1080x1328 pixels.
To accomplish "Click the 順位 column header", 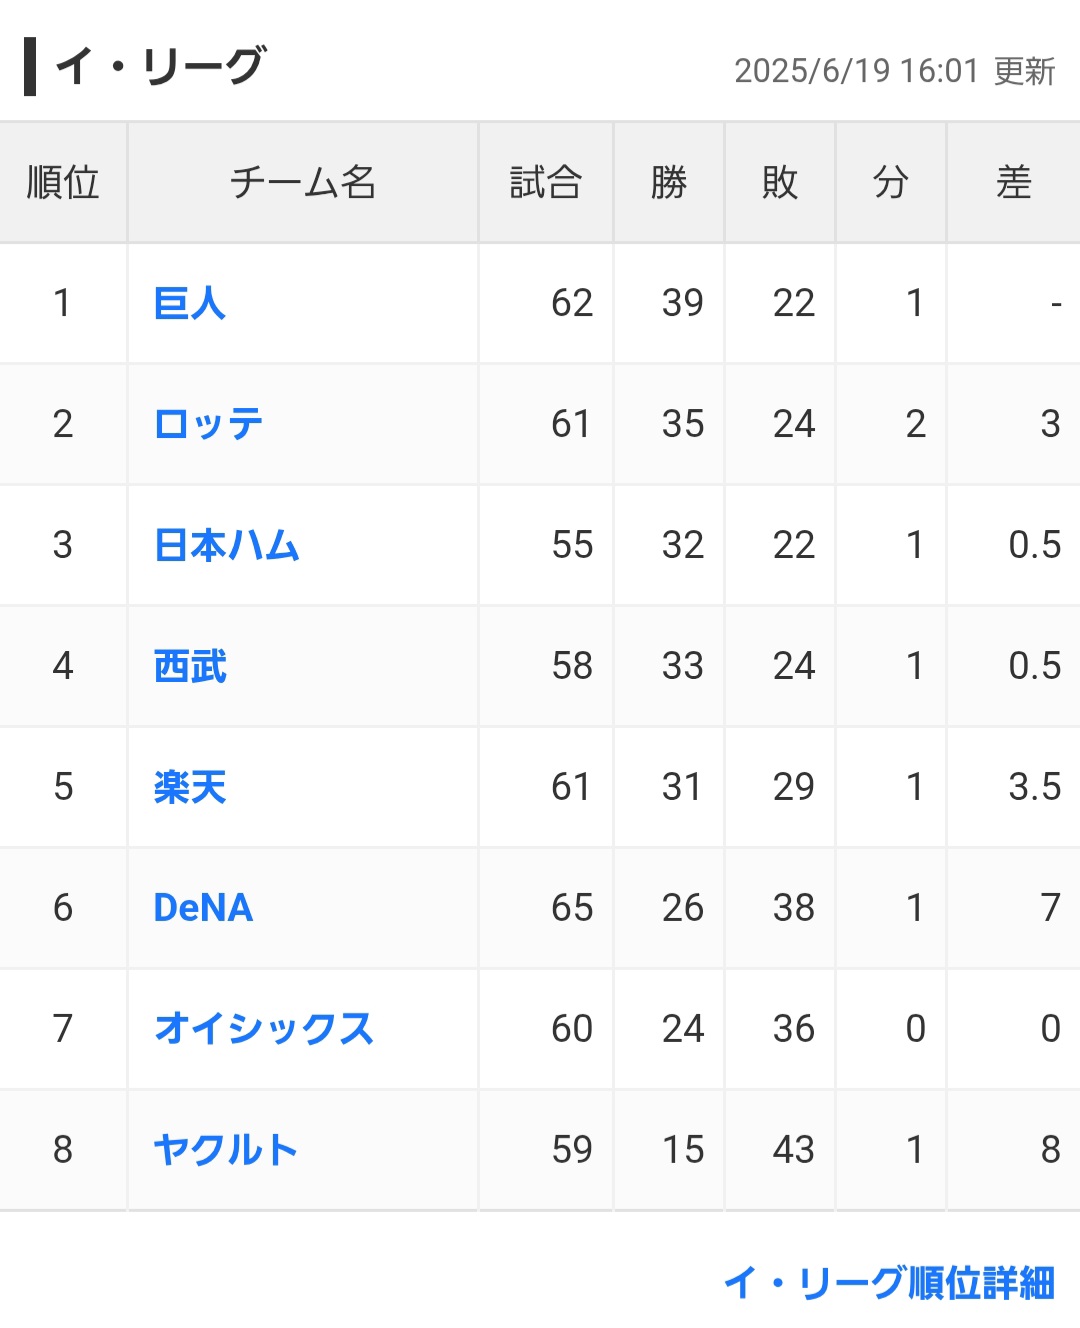I will point(63,183).
